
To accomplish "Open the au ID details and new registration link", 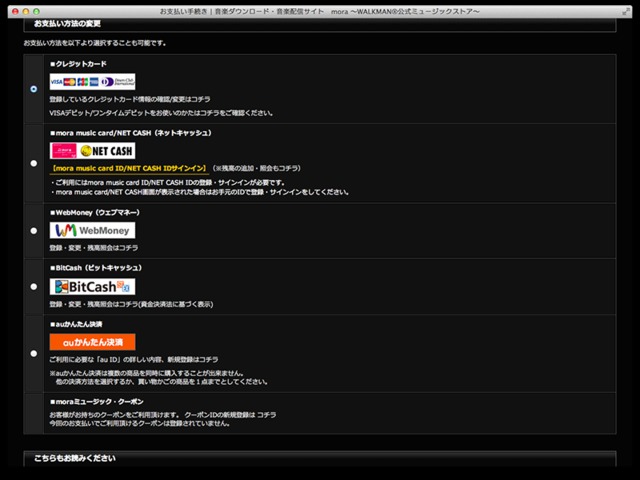I will pos(133,360).
